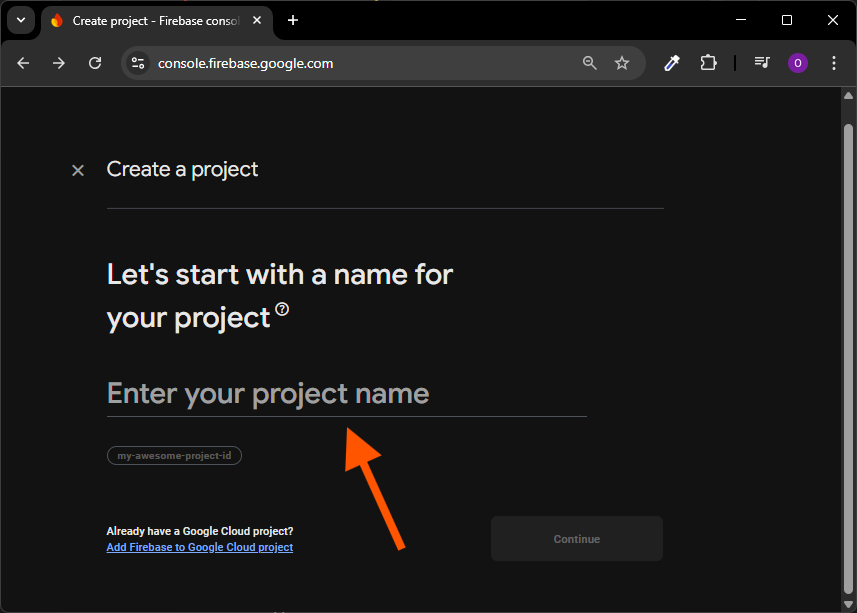The image size is (857, 613).
Task: Reload the Firebase console page
Action: (95, 63)
